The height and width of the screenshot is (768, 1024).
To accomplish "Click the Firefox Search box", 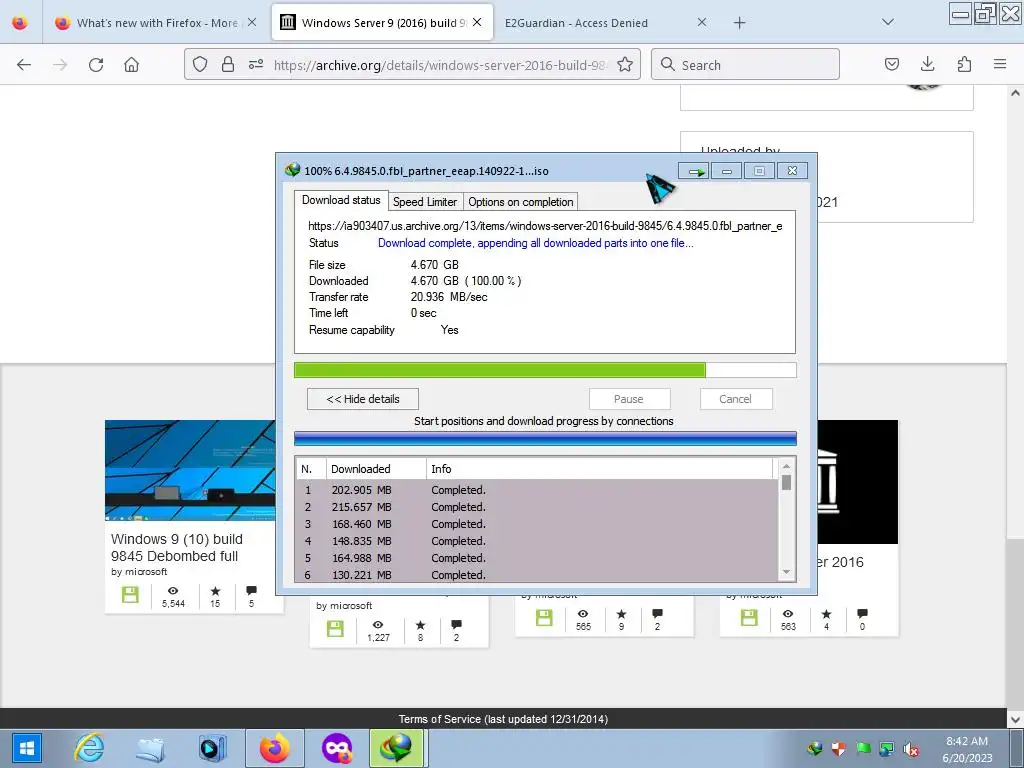I will (x=745, y=65).
